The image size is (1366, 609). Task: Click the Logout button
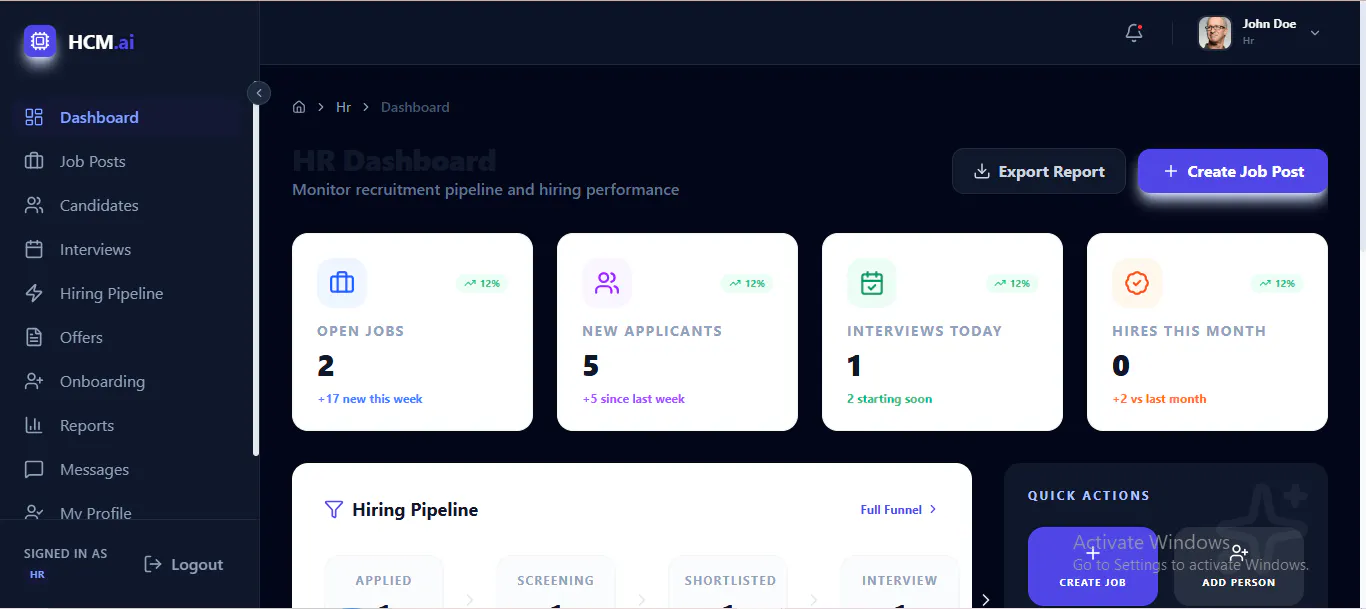pos(184,565)
